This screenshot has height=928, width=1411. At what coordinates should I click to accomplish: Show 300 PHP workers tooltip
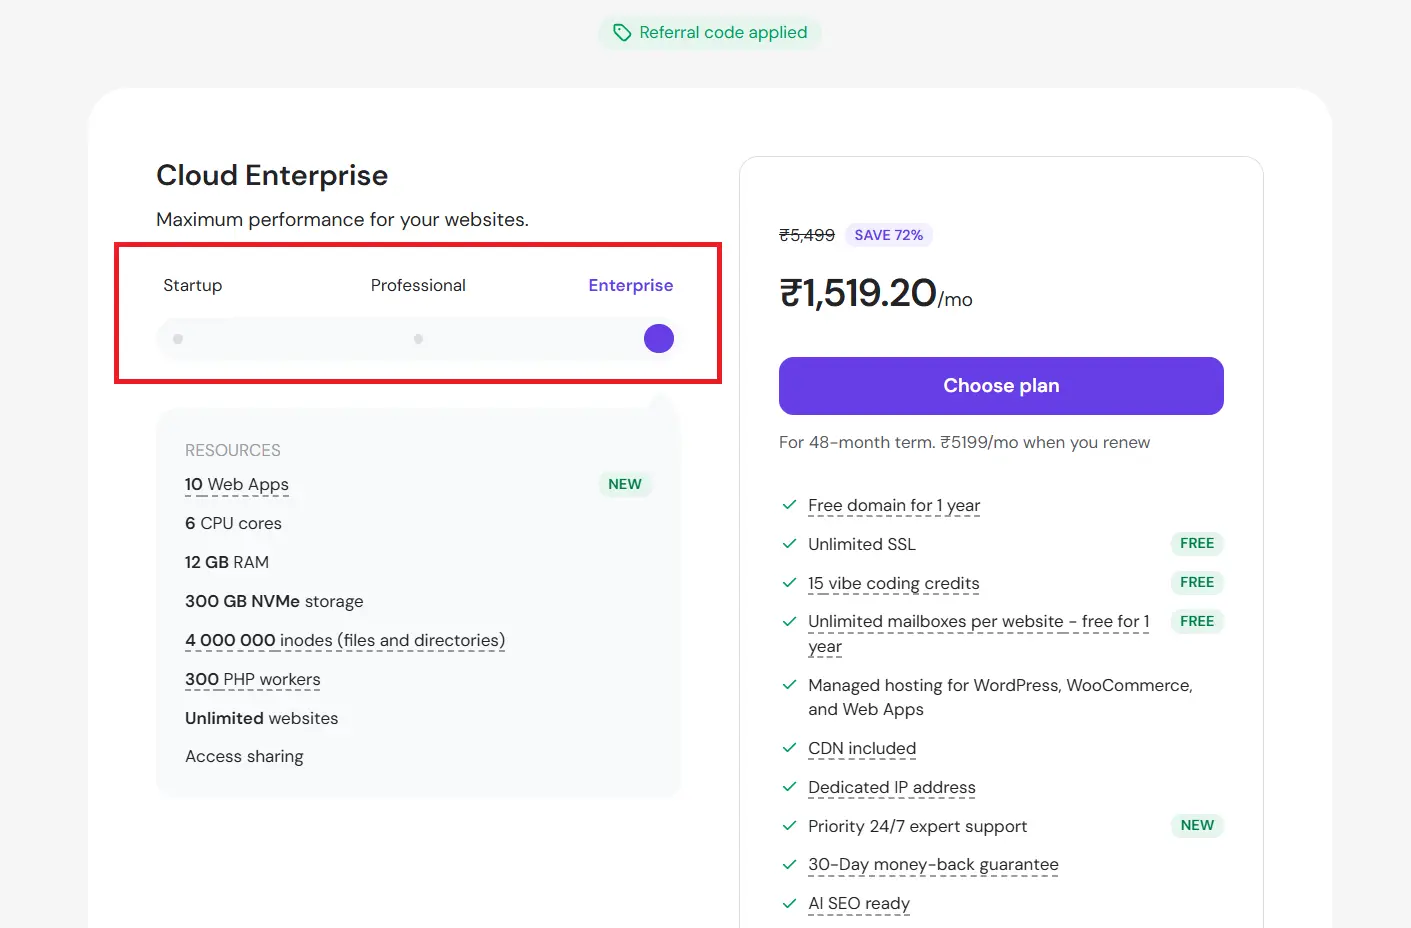253,680
